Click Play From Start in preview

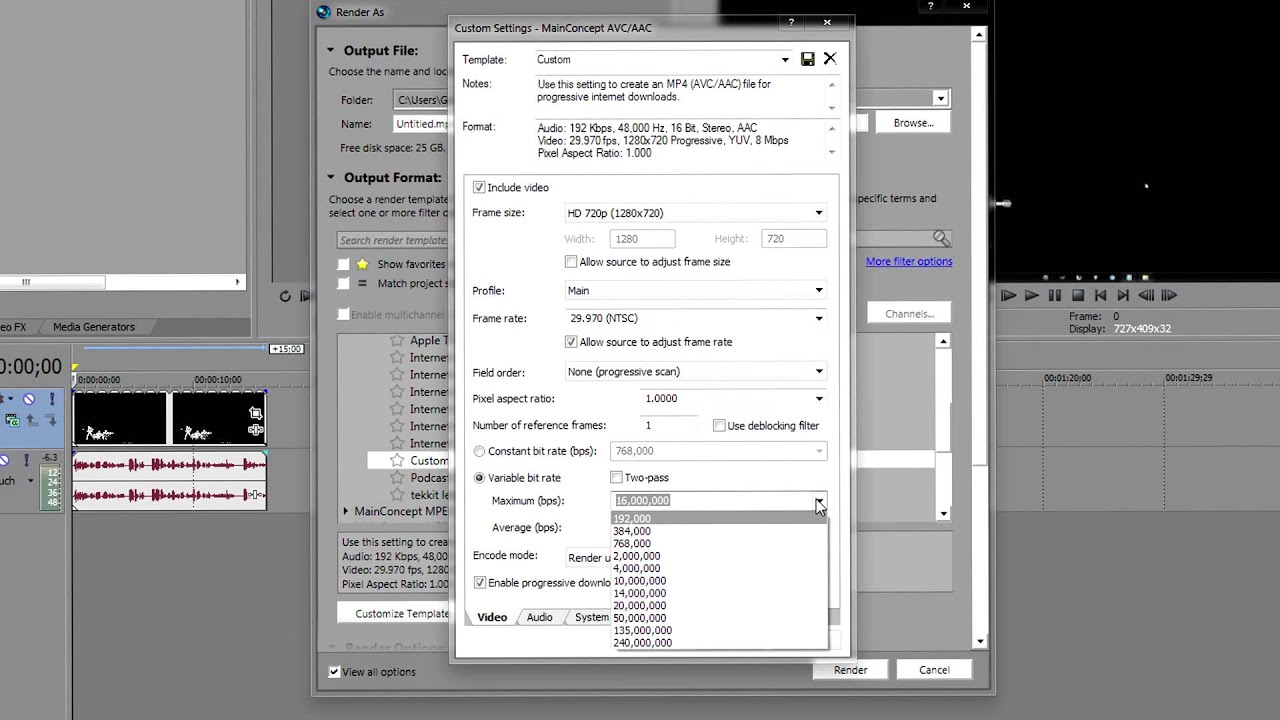(1008, 295)
